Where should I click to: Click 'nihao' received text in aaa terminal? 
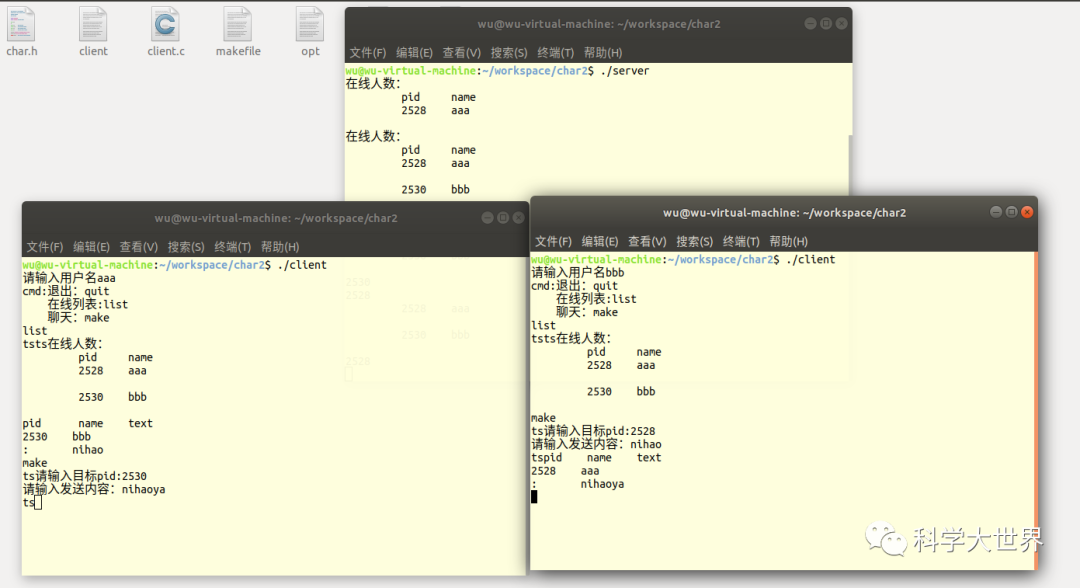pyautogui.click(x=87, y=450)
